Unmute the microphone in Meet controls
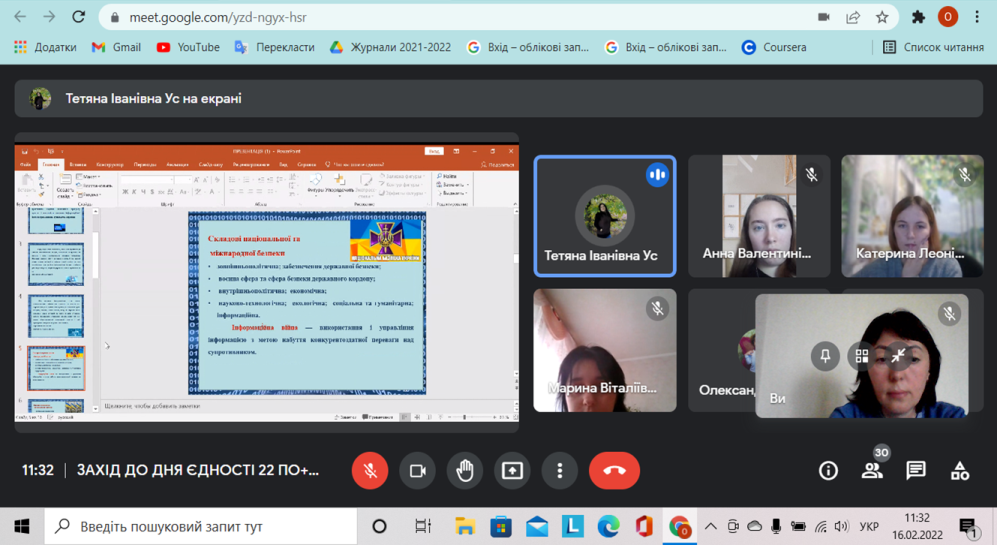997x545 pixels. 369,471
